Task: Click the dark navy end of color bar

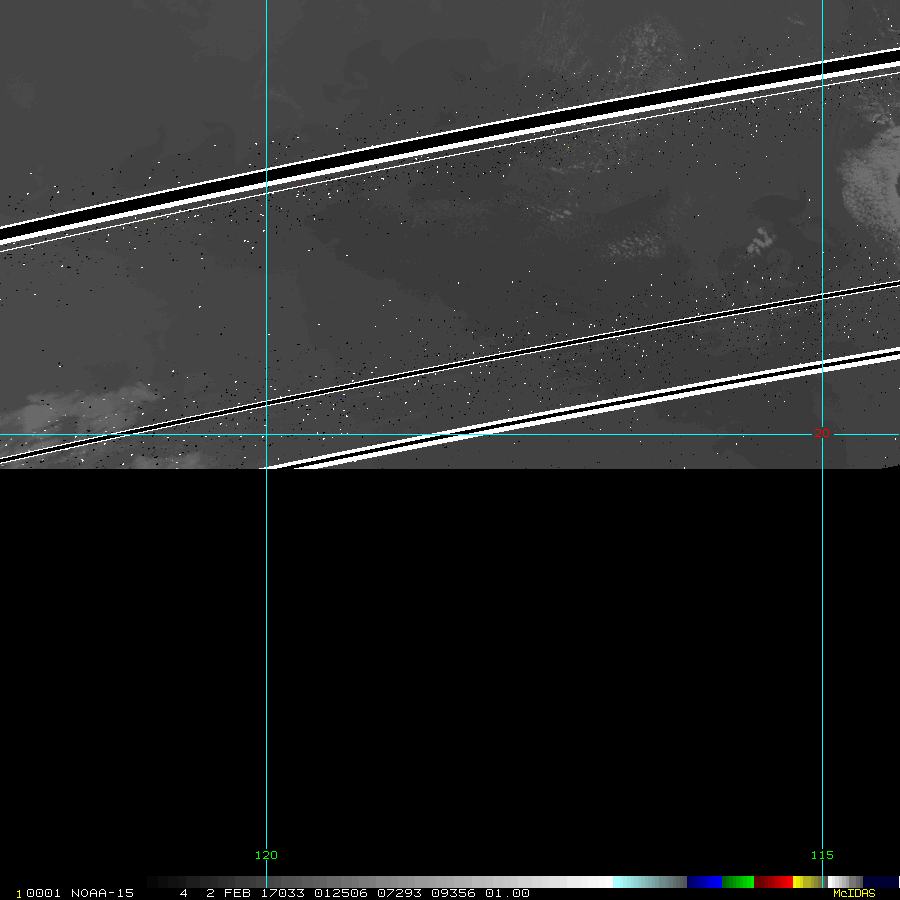Action: [x=882, y=882]
